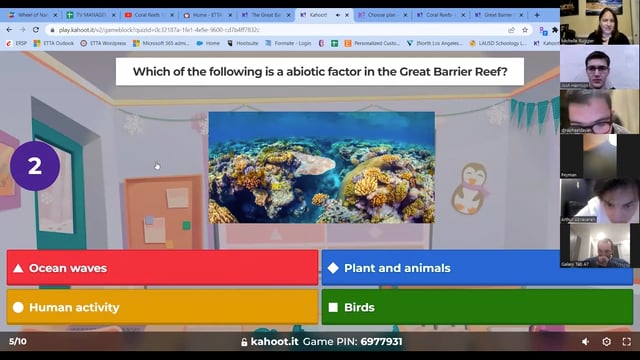Open the Personalized Custo... bookmark

click(372, 43)
